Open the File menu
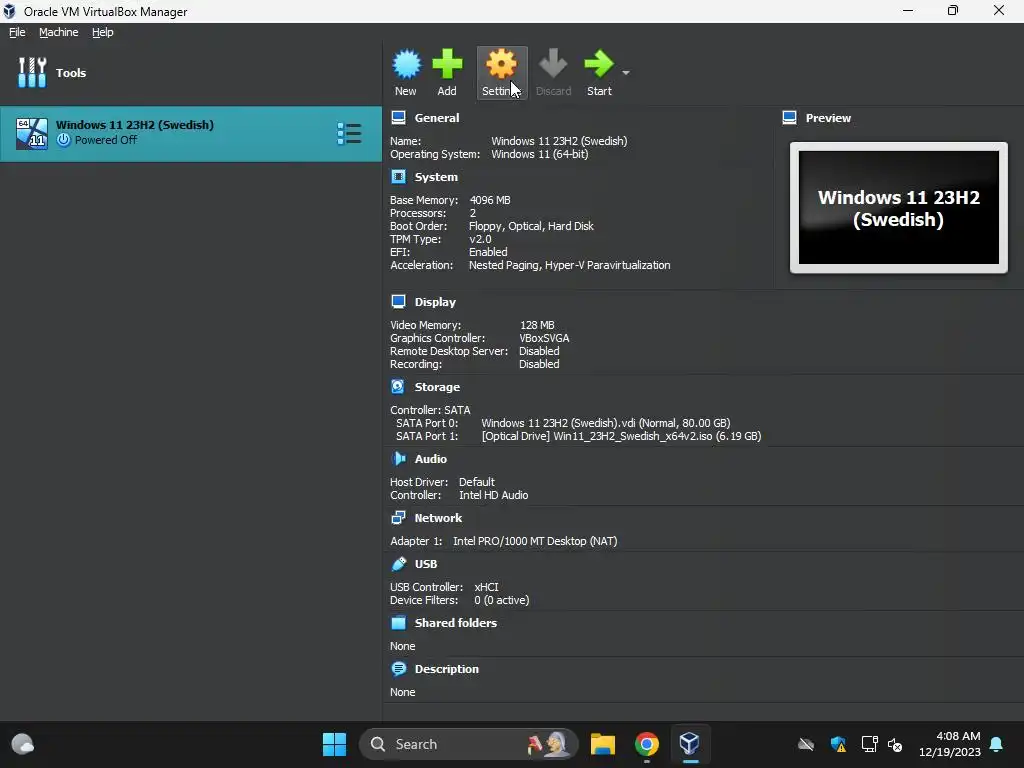Image resolution: width=1024 pixels, height=768 pixels. [x=17, y=32]
